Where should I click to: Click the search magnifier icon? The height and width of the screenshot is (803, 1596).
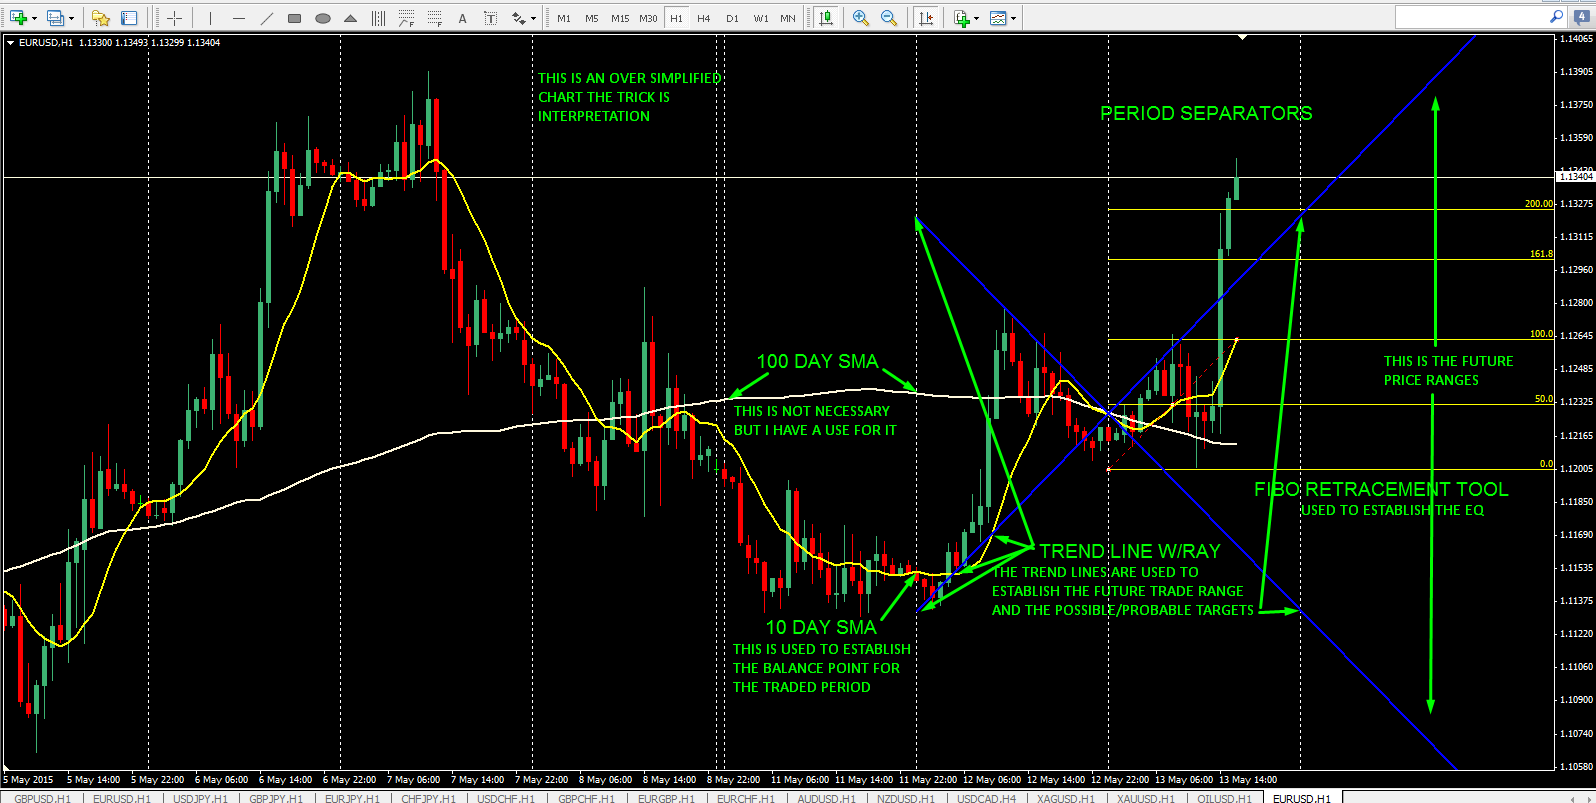point(1556,17)
